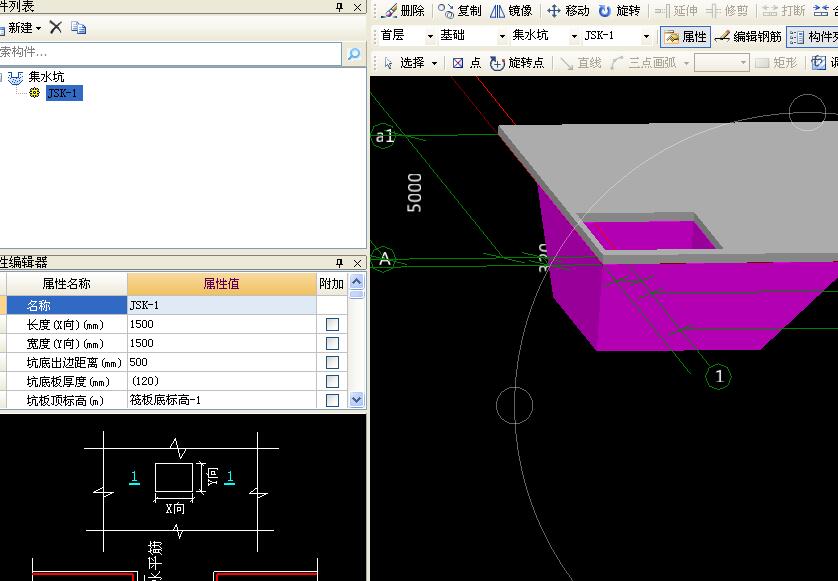Click axis label a1 in the viewport
This screenshot has width=838, height=581.
coord(384,136)
